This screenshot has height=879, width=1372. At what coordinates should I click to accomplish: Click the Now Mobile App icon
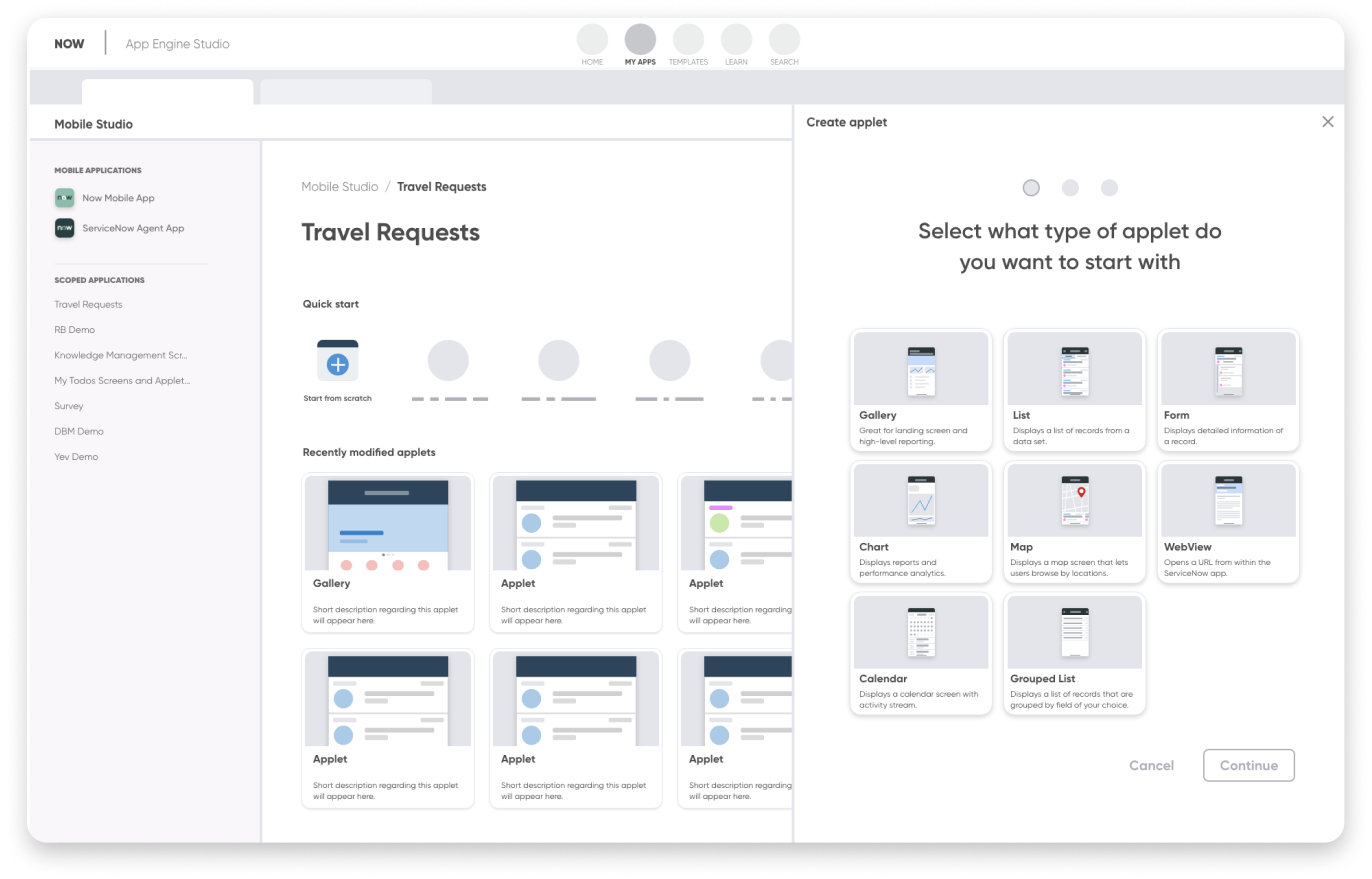coord(64,198)
